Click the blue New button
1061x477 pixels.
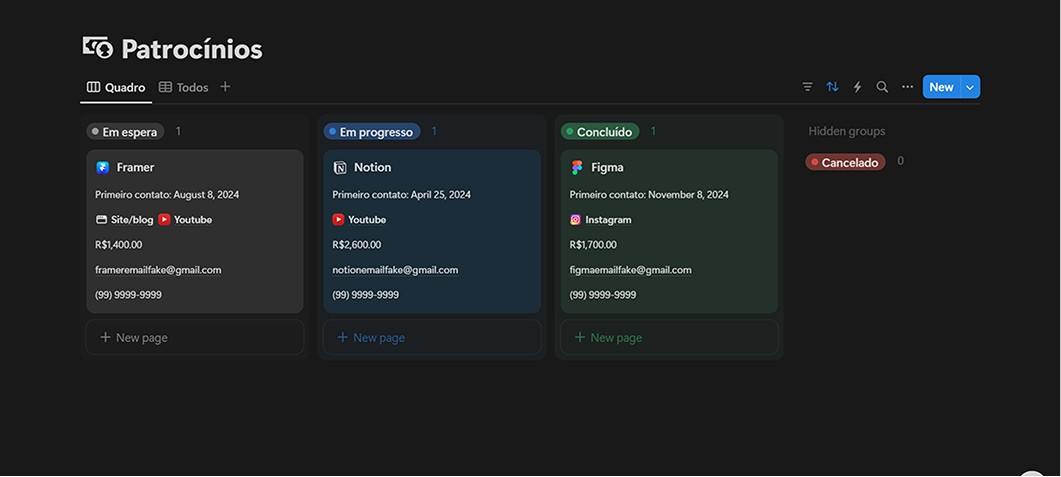(941, 87)
